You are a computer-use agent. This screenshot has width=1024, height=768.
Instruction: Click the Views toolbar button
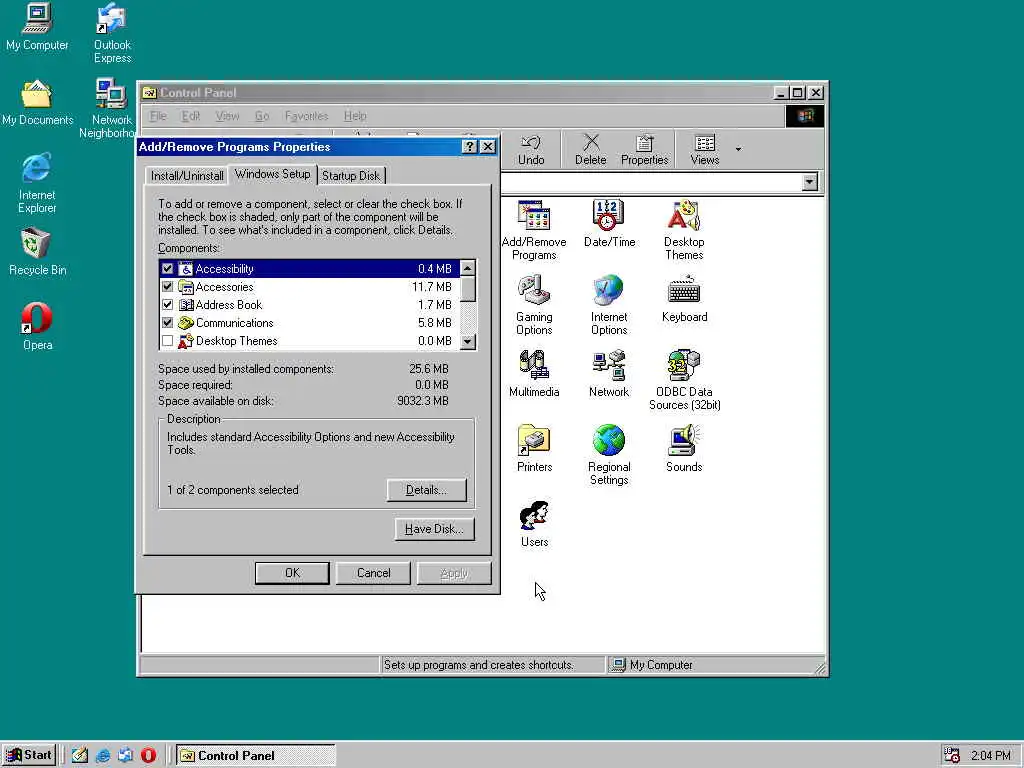(x=705, y=150)
